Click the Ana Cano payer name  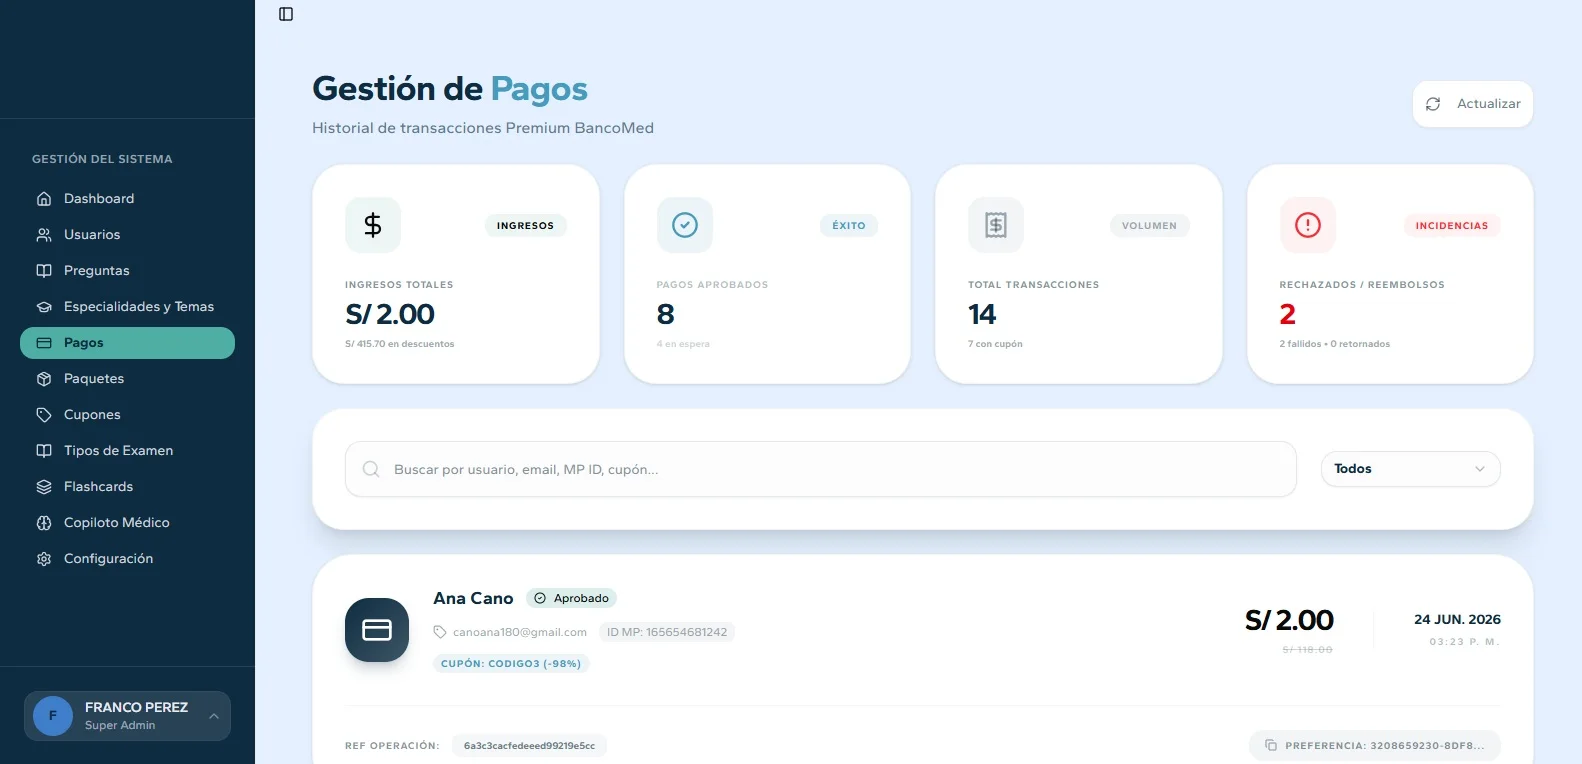coord(473,598)
